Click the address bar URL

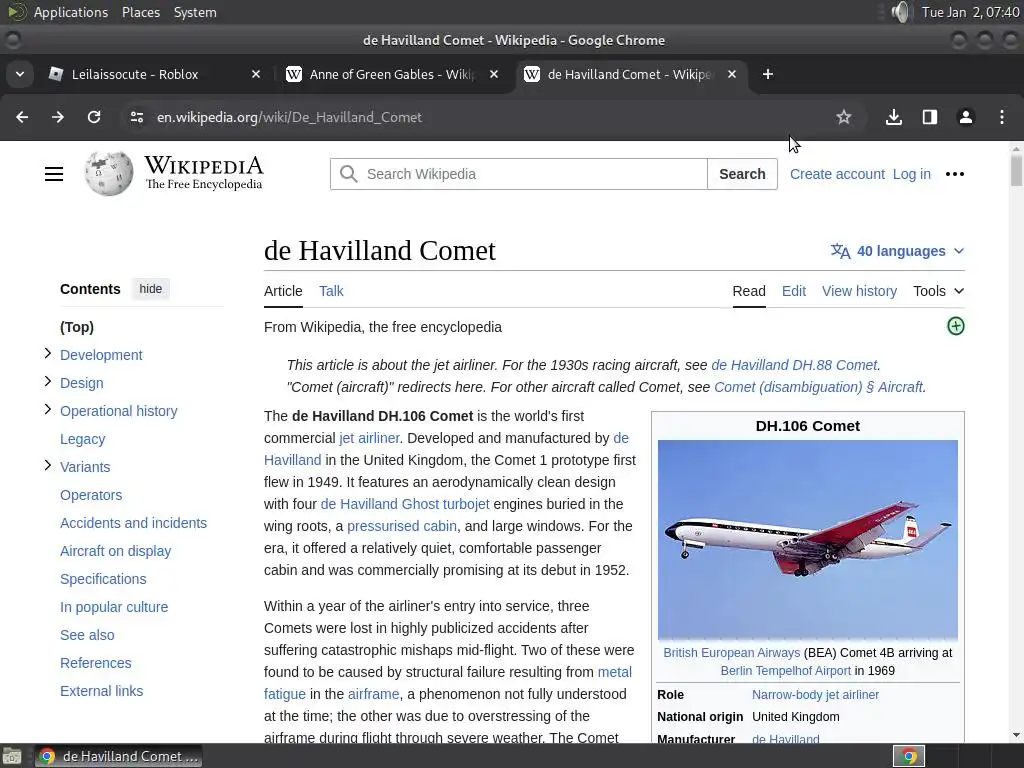click(289, 118)
